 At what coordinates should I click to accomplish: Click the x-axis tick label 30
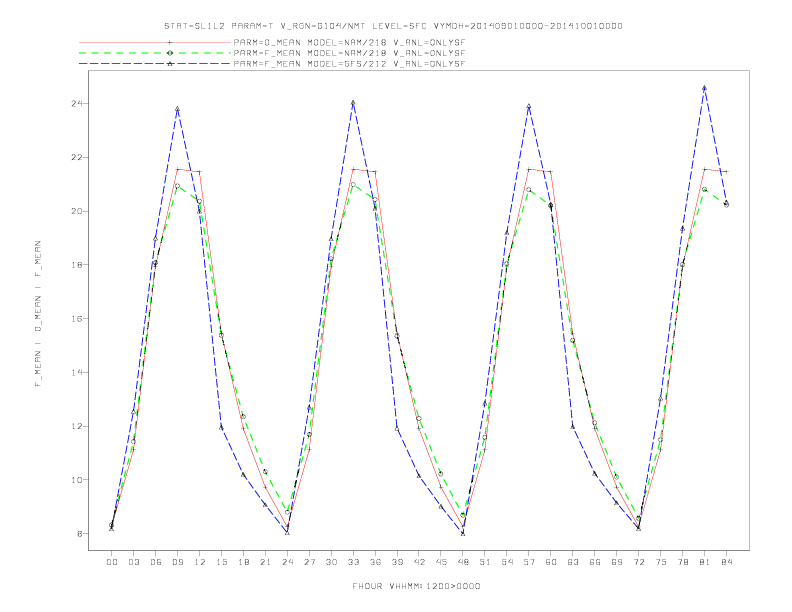coord(331,562)
